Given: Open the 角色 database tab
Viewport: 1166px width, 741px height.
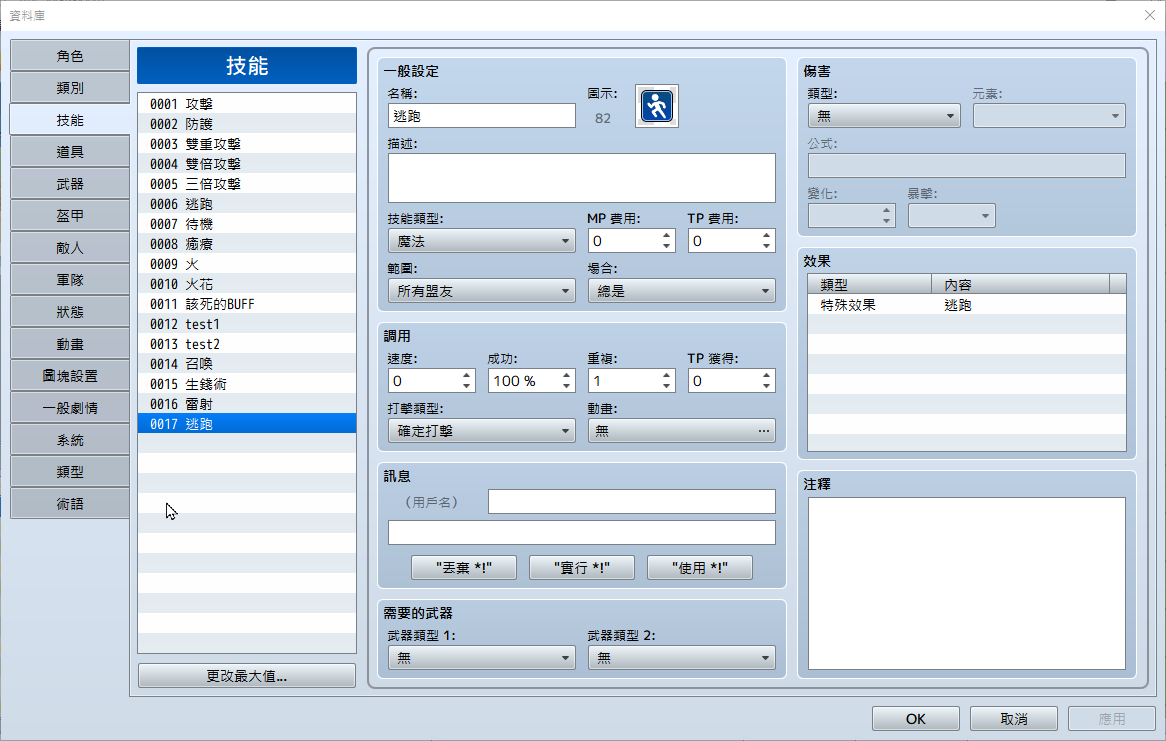Looking at the screenshot, I should coord(70,56).
